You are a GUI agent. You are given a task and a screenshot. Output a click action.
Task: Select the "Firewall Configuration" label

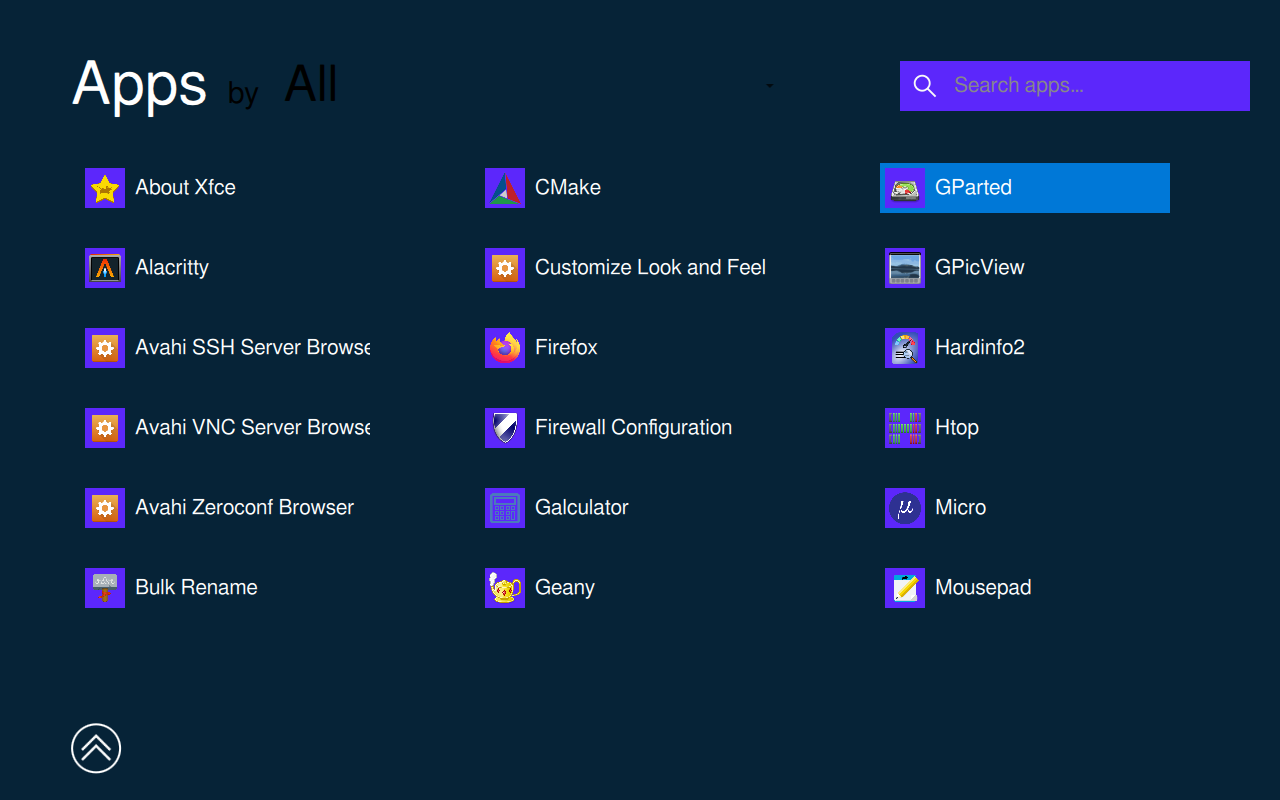point(634,428)
